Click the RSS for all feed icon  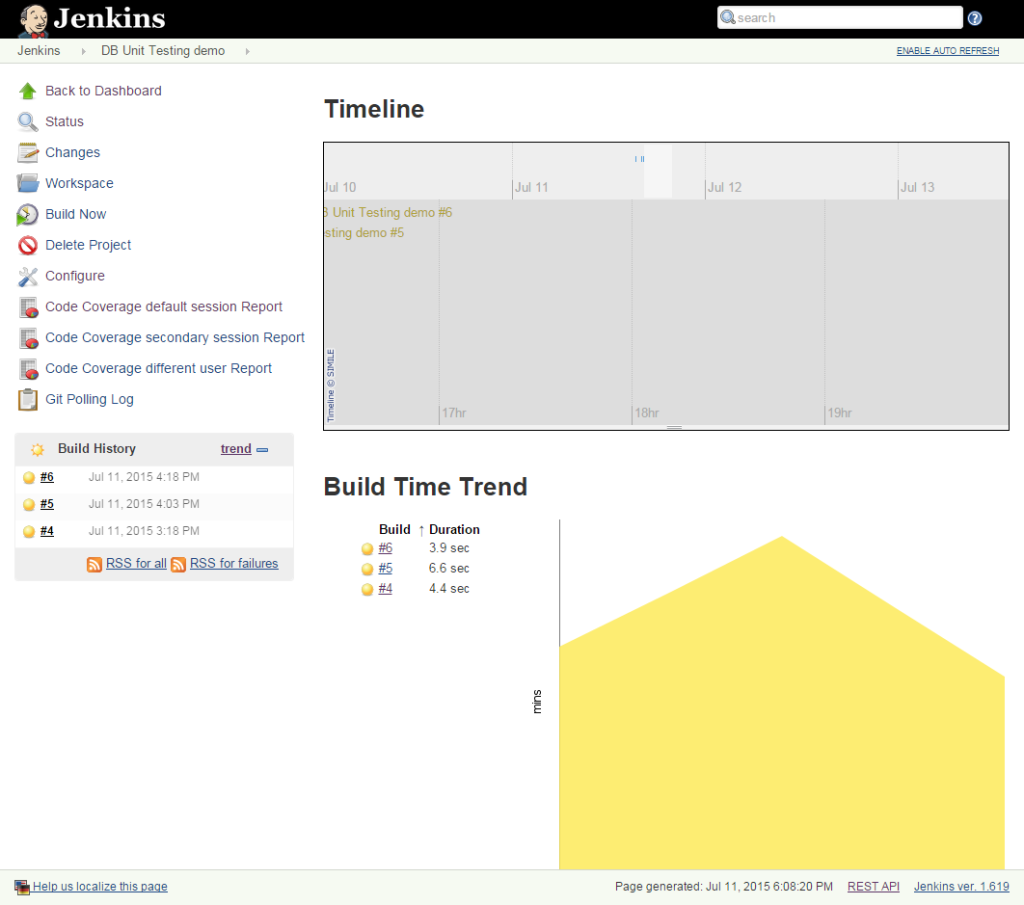(94, 564)
